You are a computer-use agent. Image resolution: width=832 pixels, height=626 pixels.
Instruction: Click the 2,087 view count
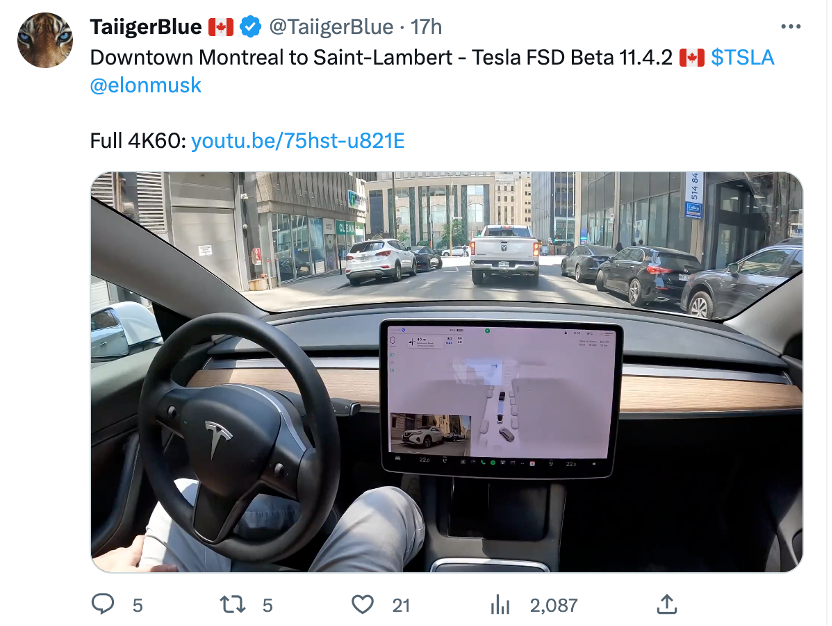click(553, 605)
